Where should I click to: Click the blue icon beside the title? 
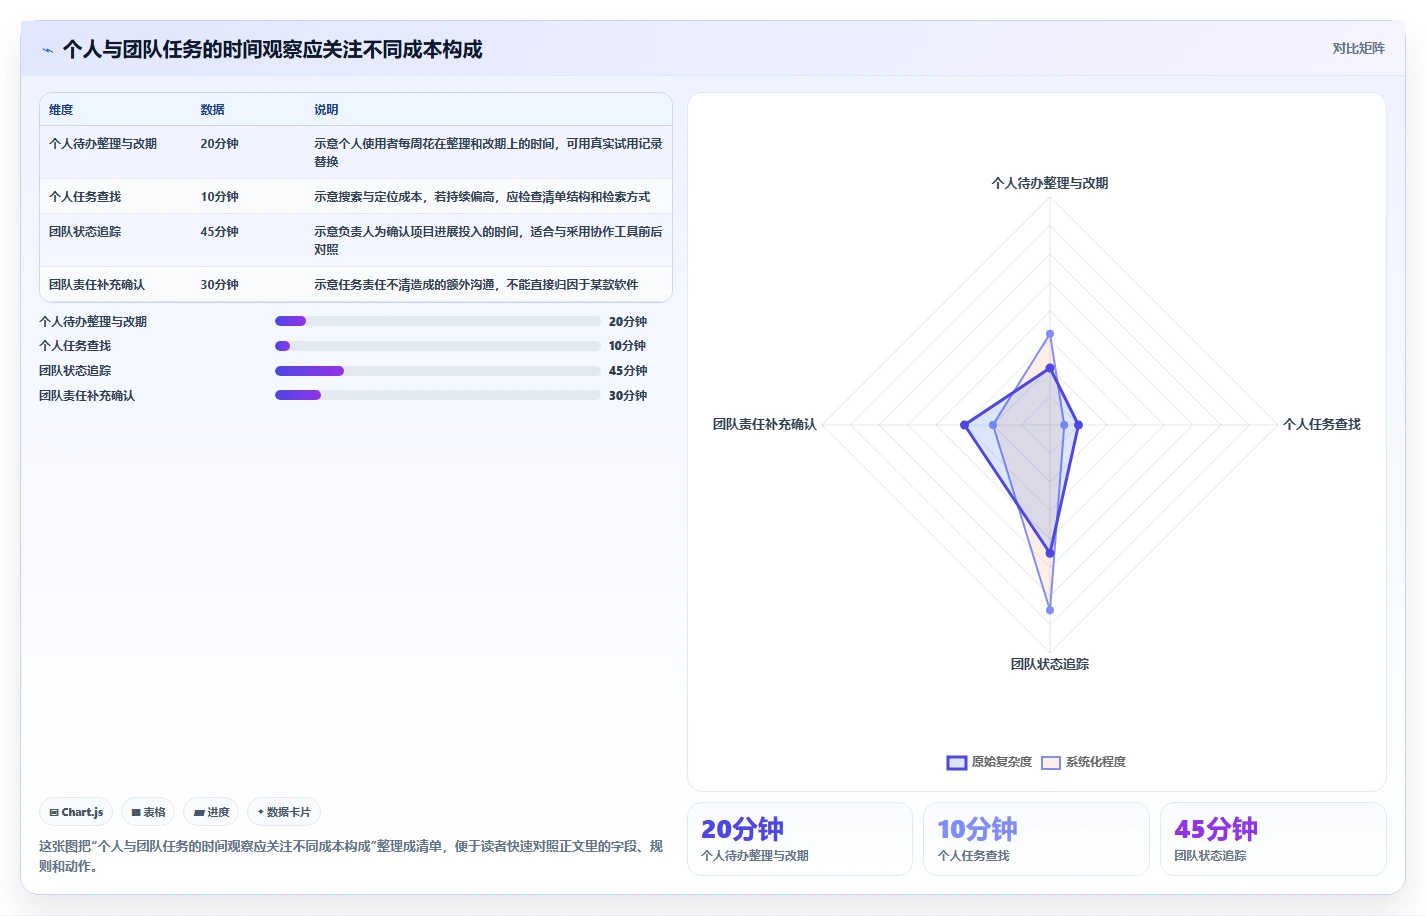point(47,50)
